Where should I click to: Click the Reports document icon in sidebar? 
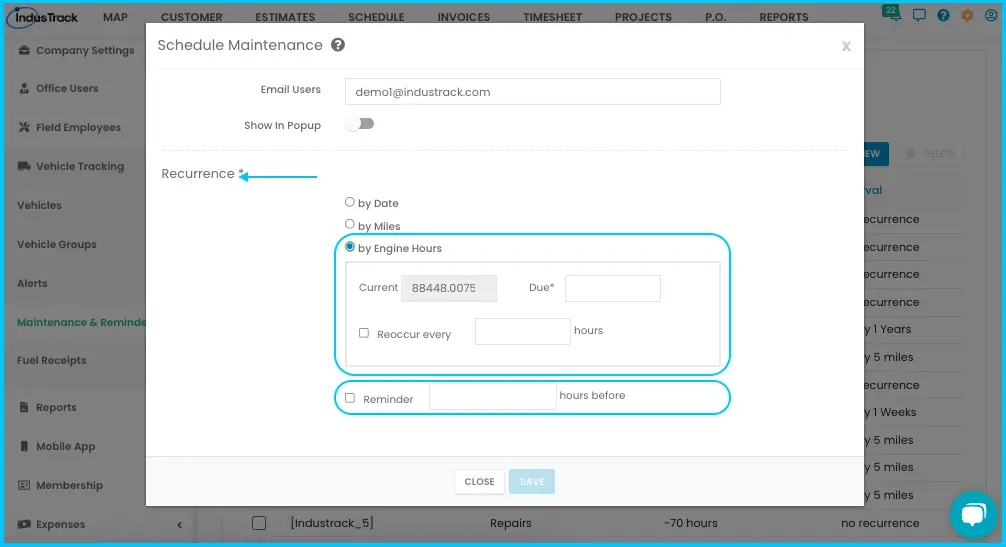(x=24, y=407)
